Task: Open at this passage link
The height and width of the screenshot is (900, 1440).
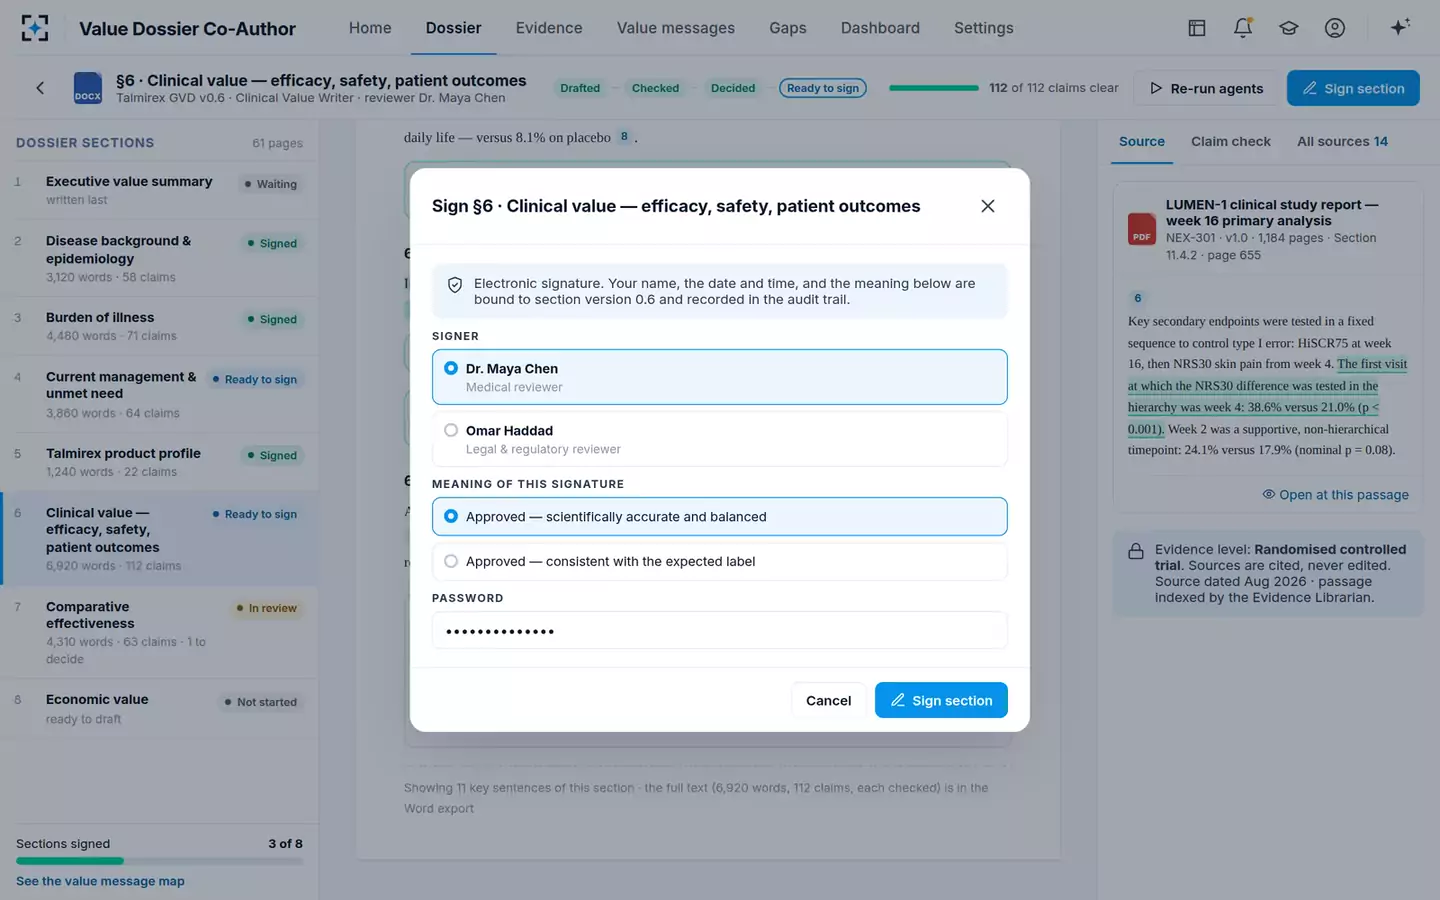Action: [x=1335, y=495]
